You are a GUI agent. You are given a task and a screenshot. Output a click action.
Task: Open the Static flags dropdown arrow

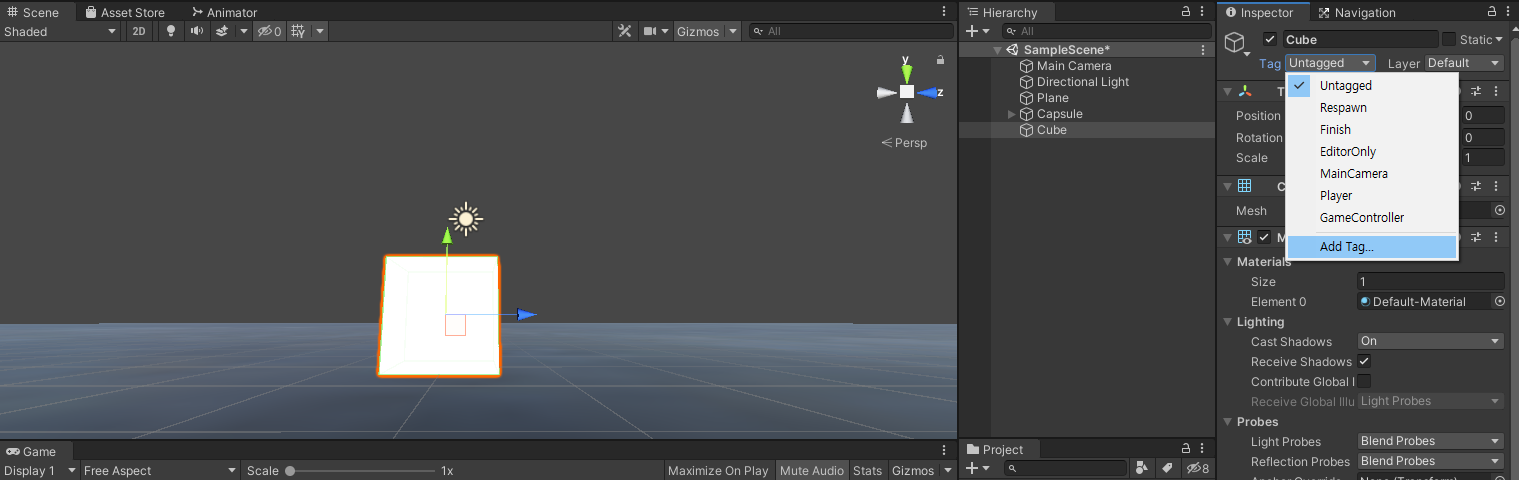[1499, 40]
